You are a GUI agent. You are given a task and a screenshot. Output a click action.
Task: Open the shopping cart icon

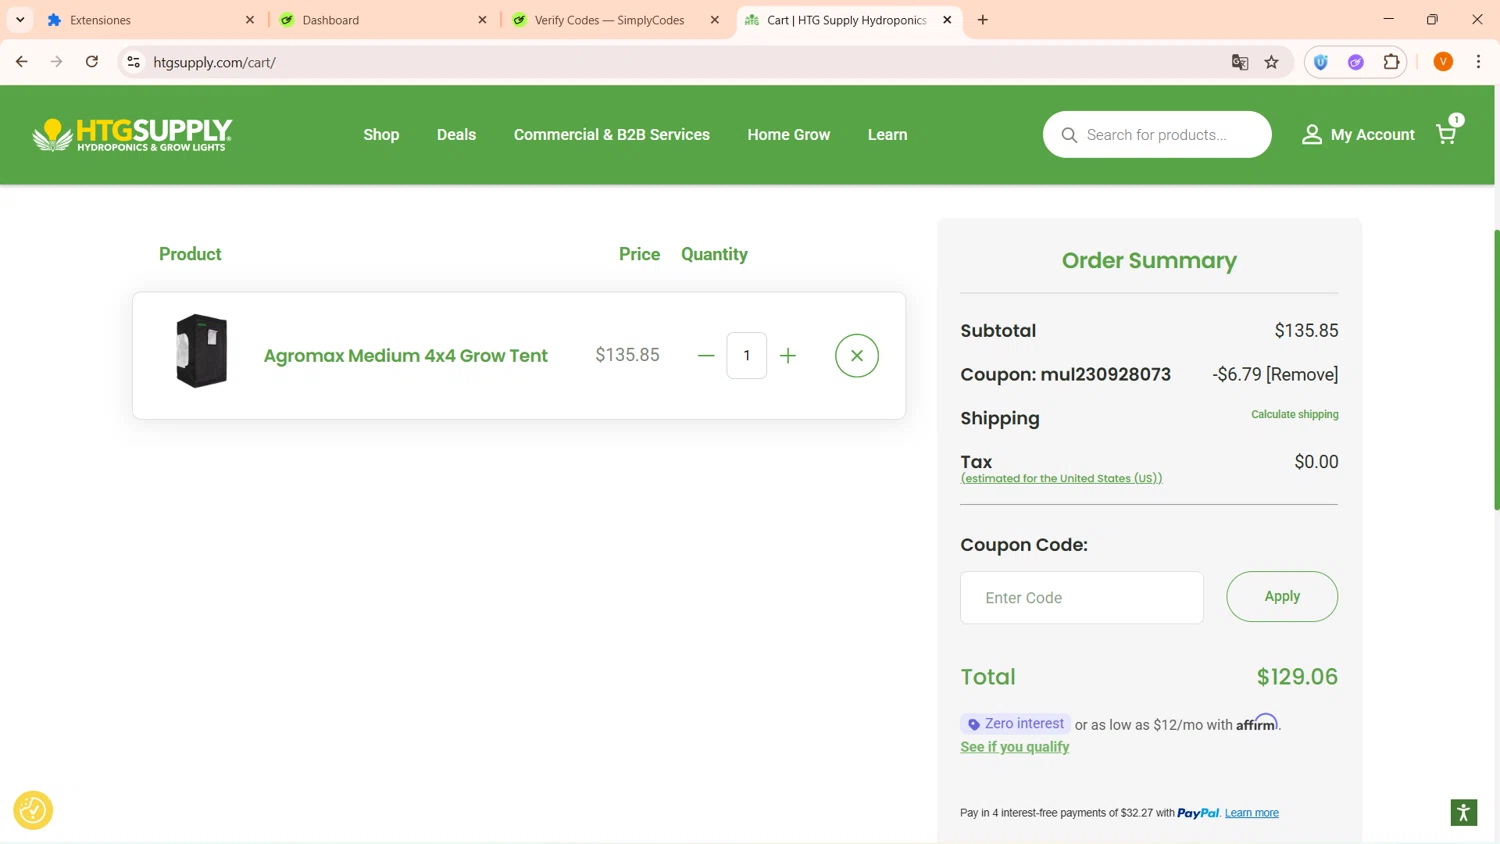[x=1446, y=134]
